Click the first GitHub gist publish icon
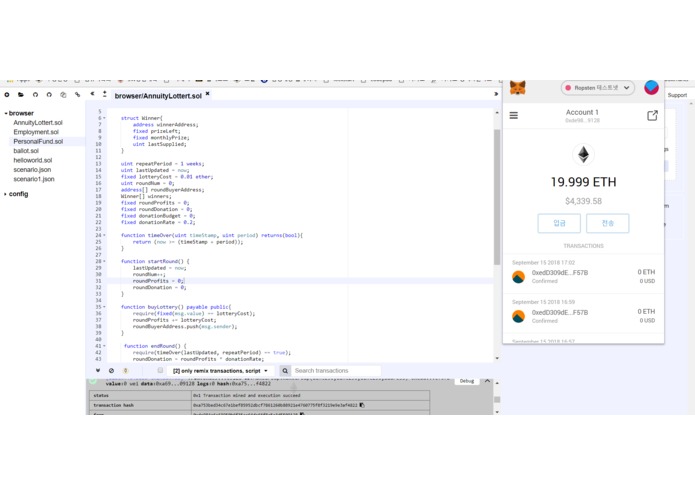Viewport: 695px width, 494px height. tap(35, 94)
